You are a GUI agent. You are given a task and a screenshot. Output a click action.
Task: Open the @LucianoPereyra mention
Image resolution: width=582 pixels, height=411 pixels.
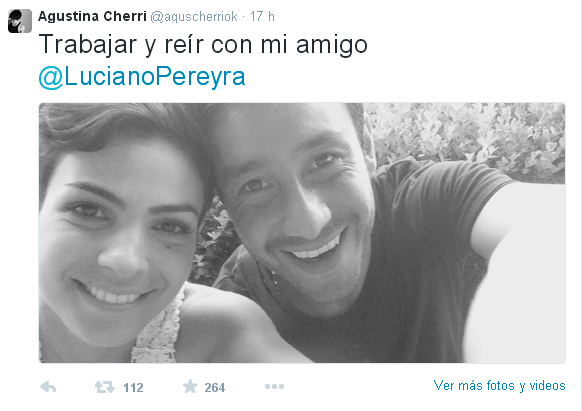click(x=142, y=77)
